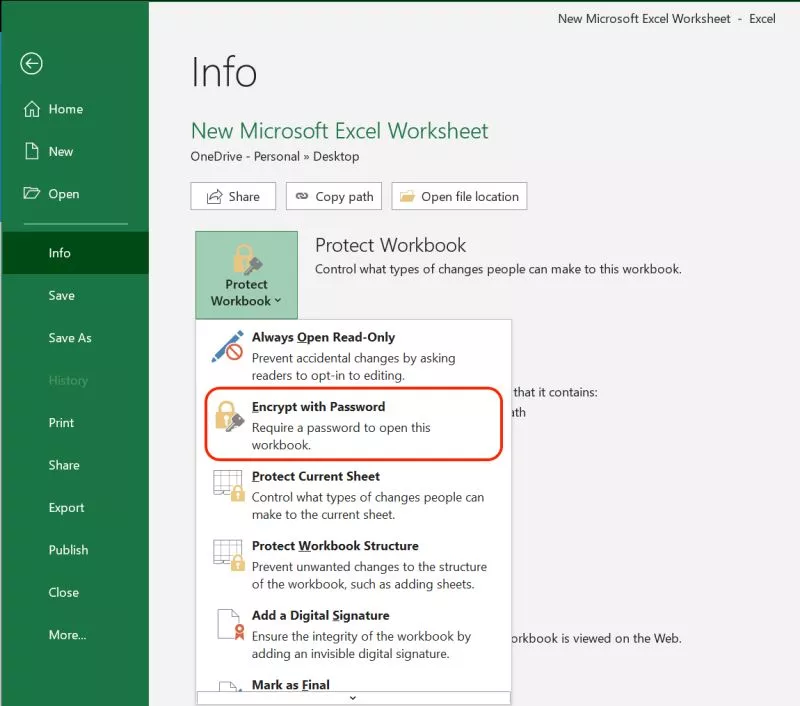Click the Copy path button

pos(334,196)
